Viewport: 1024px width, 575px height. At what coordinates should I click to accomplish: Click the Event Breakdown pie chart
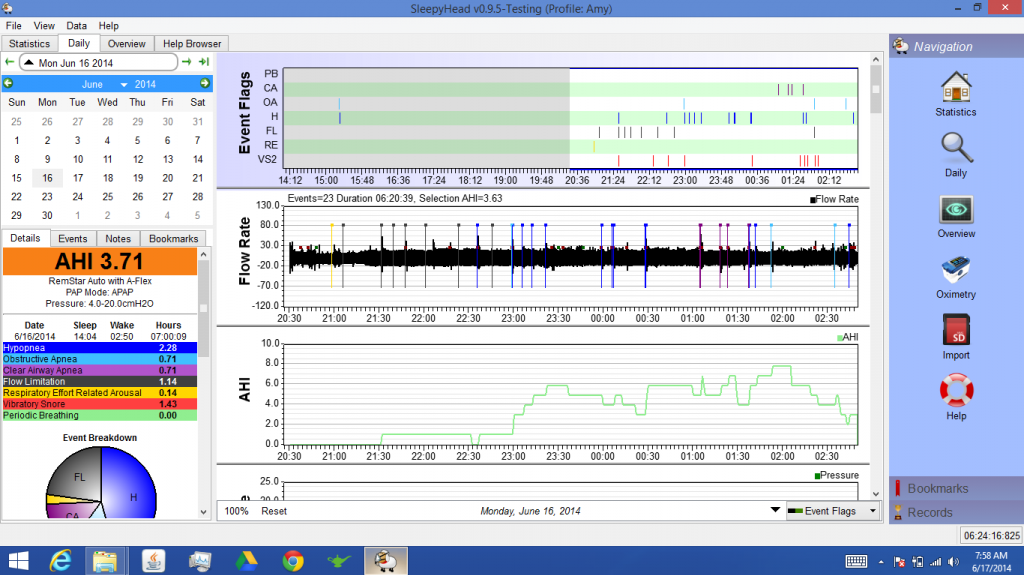(101, 483)
